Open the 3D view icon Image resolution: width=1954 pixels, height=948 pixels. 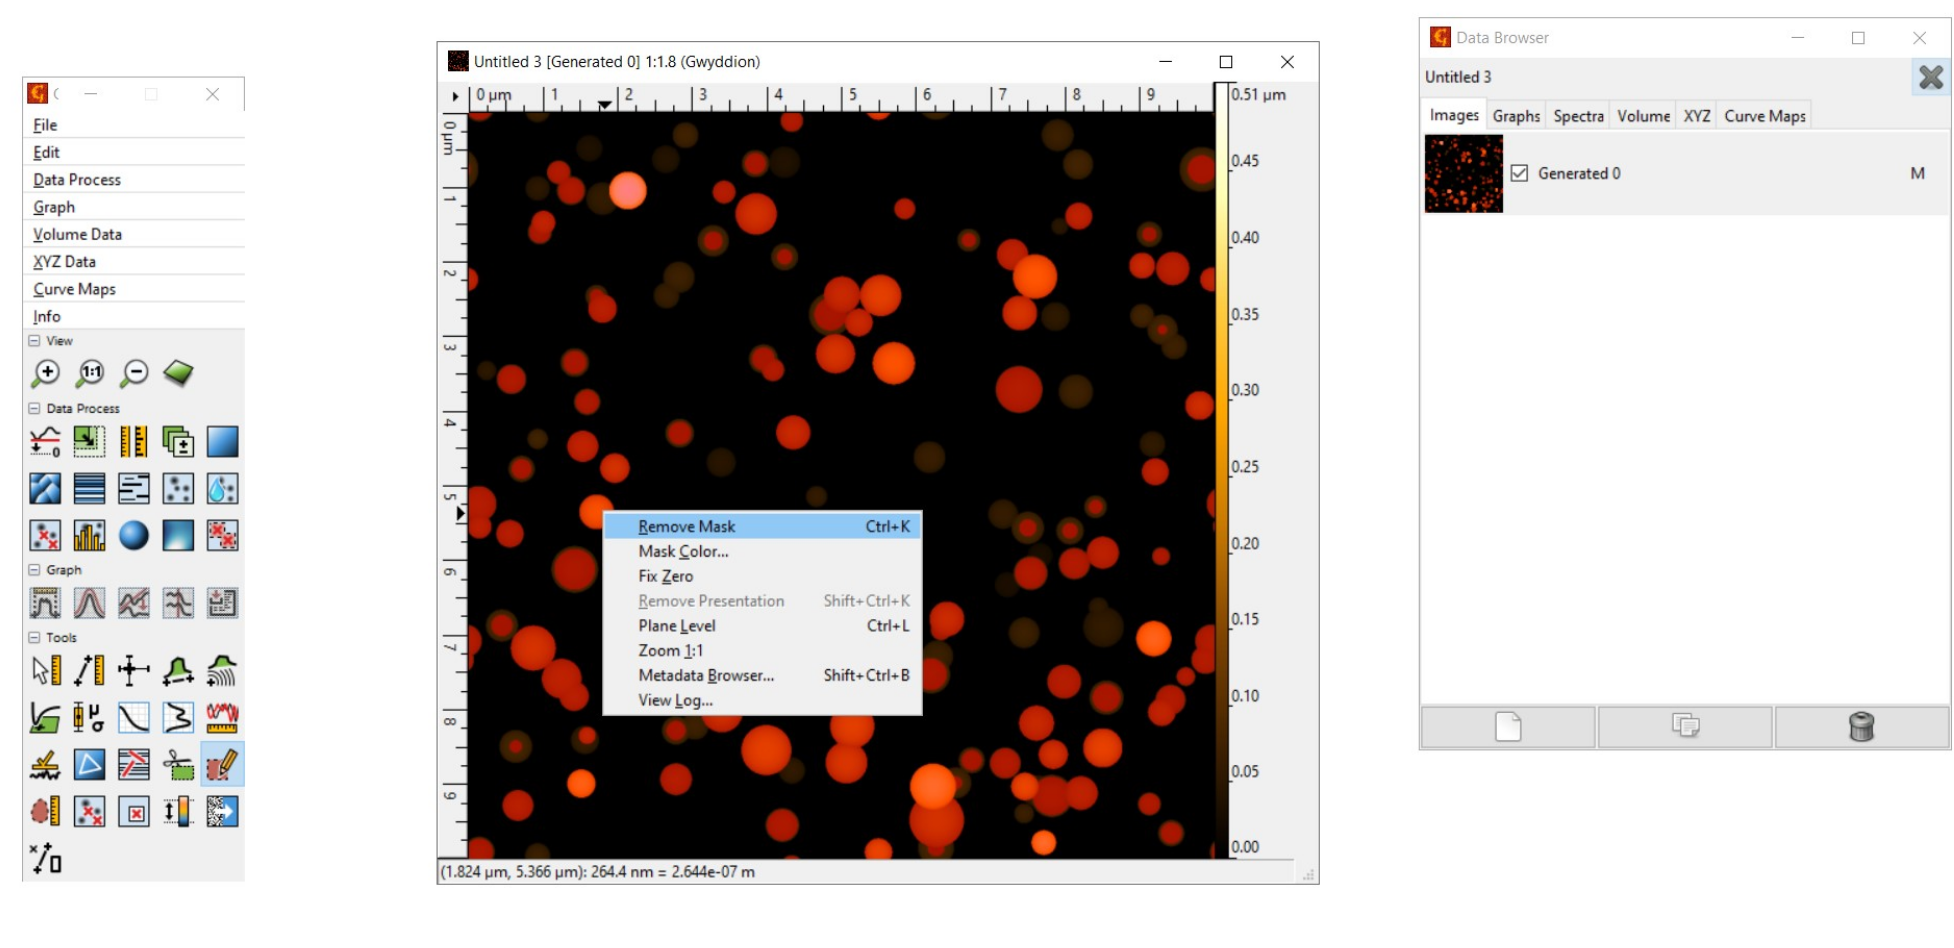(178, 374)
